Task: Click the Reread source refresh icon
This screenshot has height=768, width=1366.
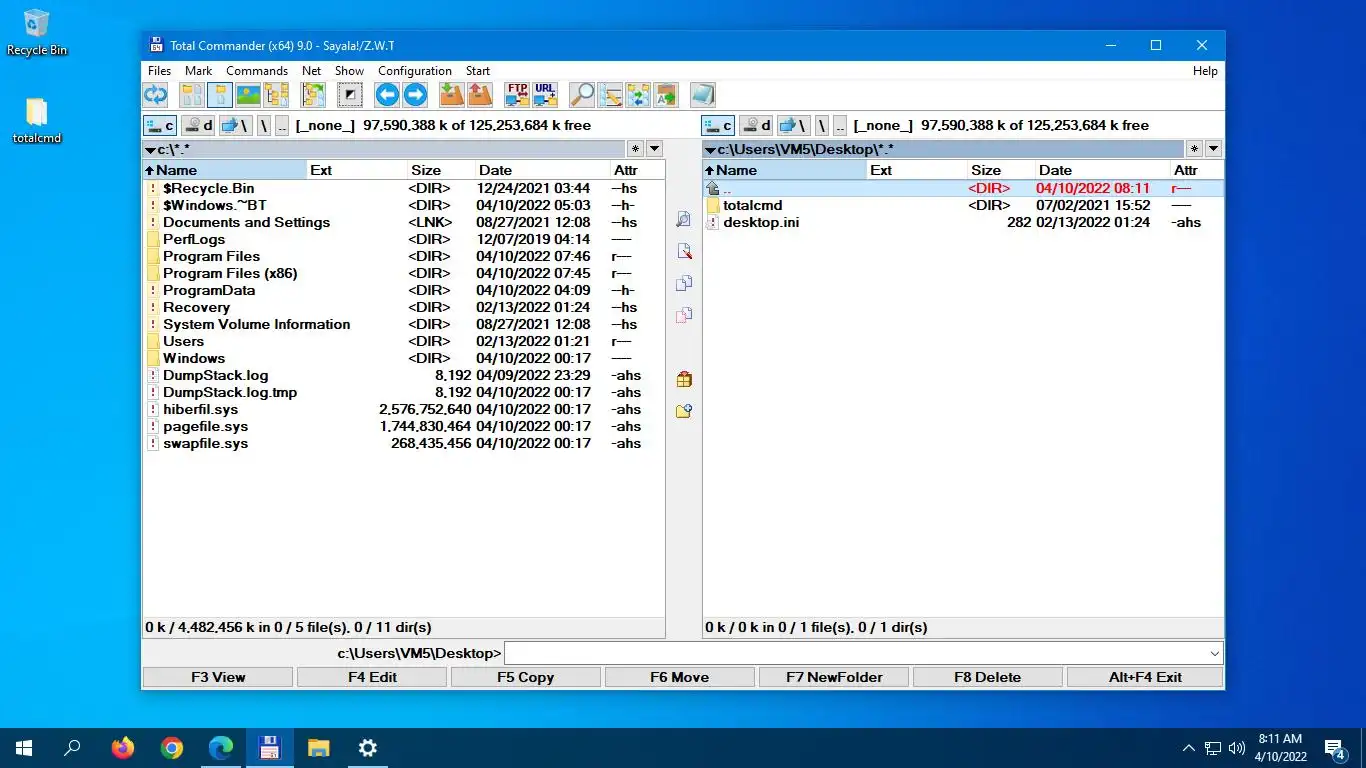Action: 156,95
